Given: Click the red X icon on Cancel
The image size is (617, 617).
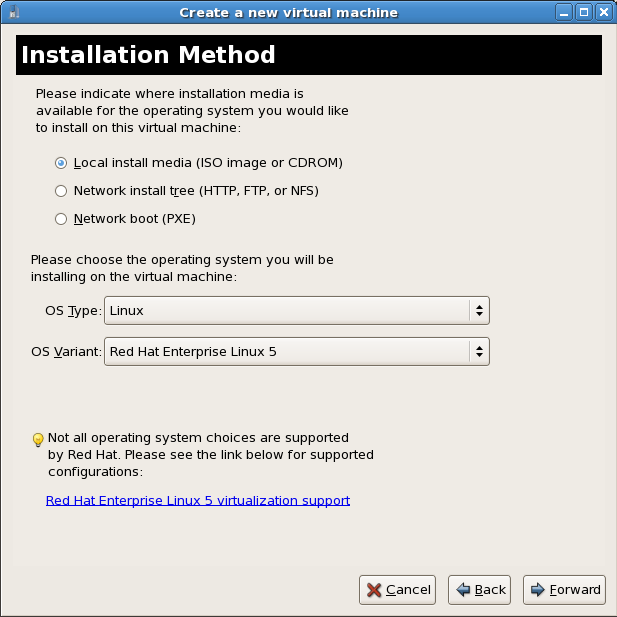Looking at the screenshot, I should point(374,590).
